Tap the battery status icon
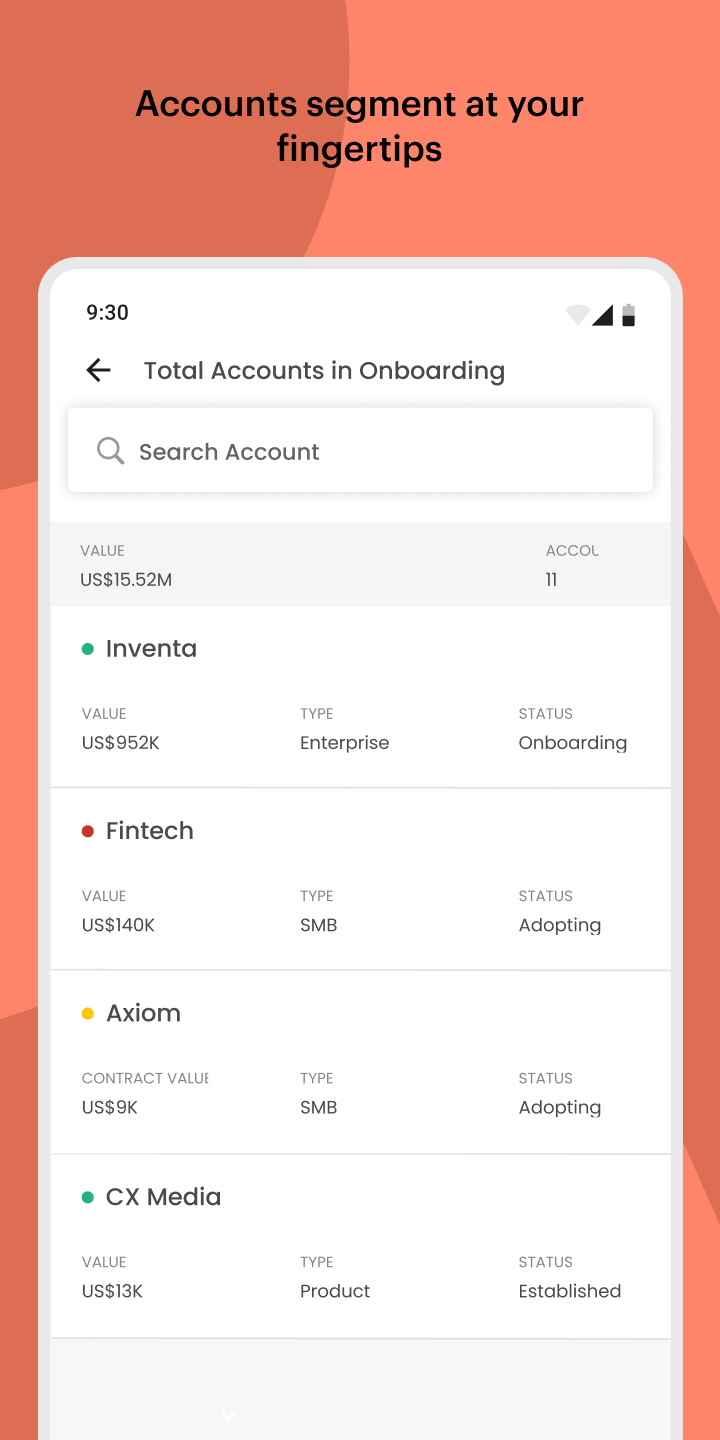This screenshot has width=720, height=1440. (628, 315)
